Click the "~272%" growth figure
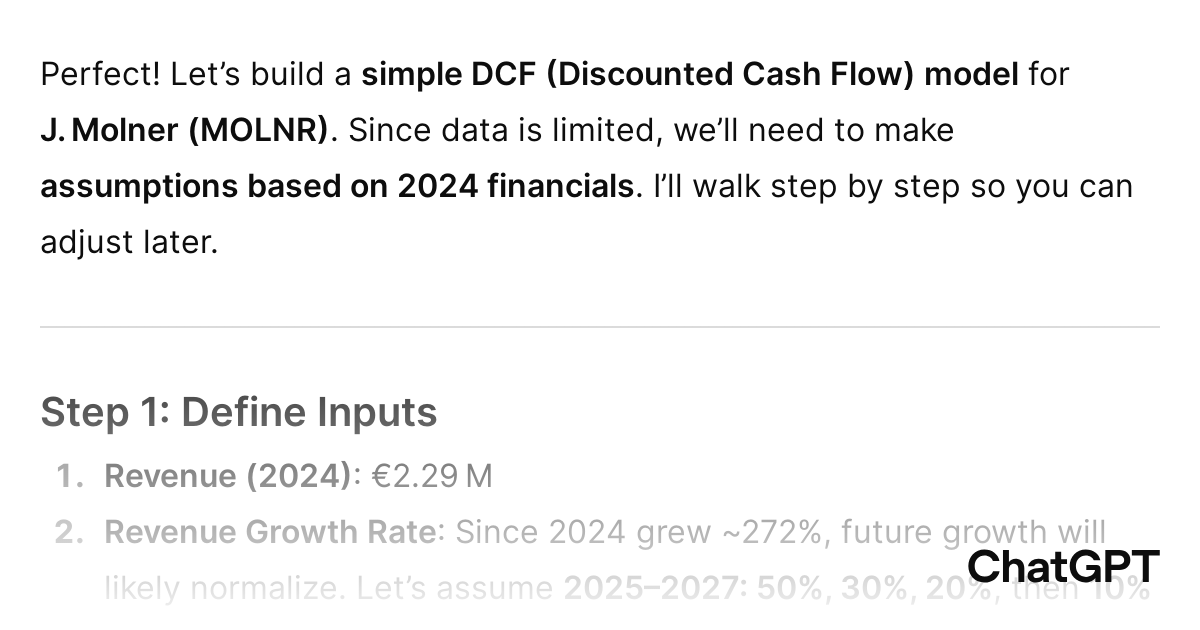 click(771, 532)
